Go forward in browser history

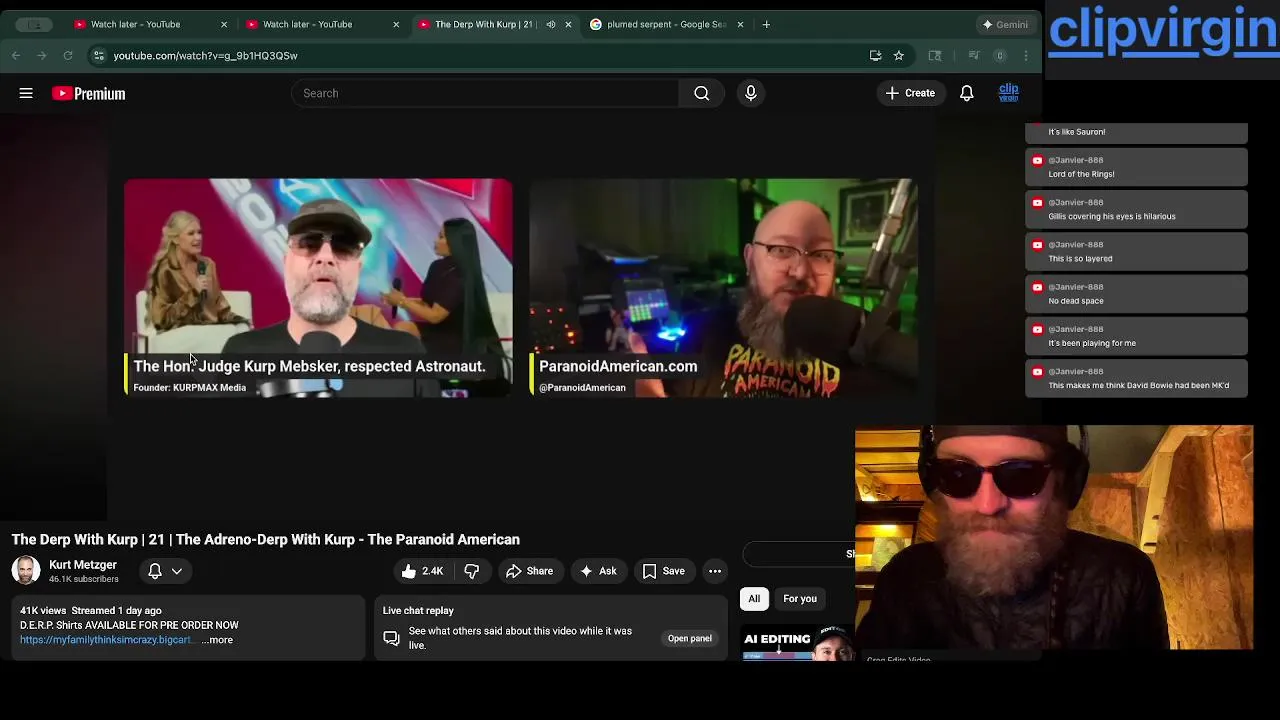pos(41,56)
